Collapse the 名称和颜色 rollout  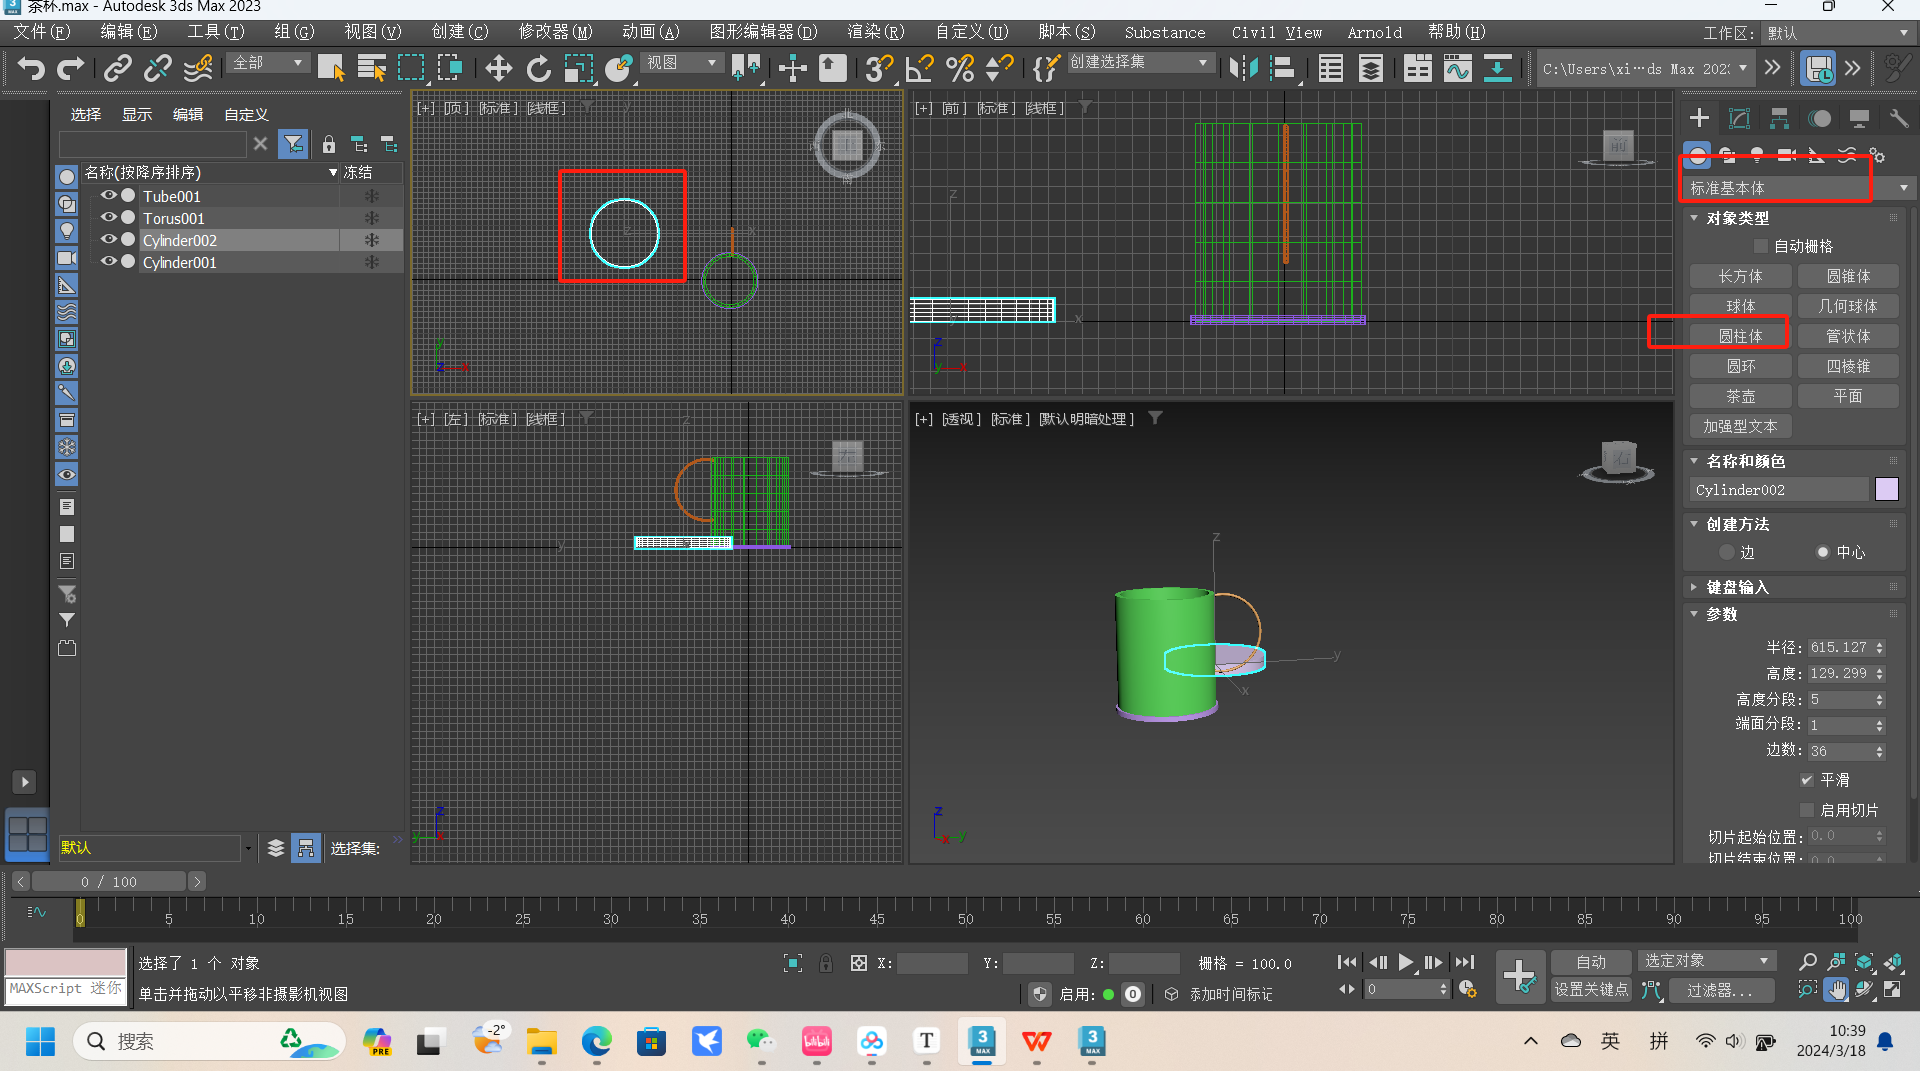pyautogui.click(x=1694, y=461)
